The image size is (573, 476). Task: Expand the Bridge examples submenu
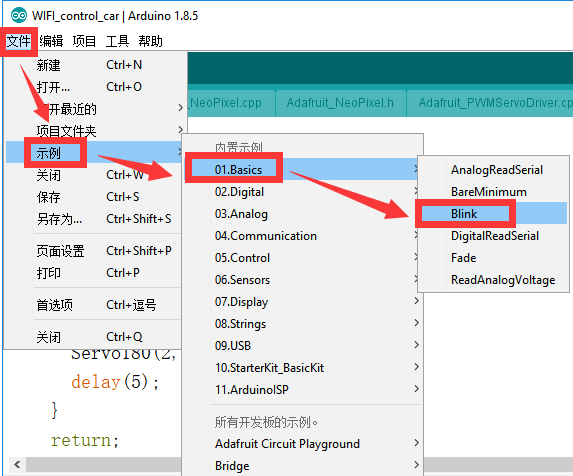coord(303,465)
